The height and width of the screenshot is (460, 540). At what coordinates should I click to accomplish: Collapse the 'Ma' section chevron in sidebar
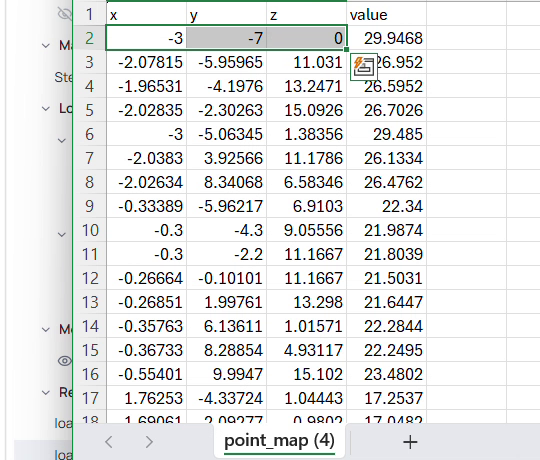click(45, 45)
